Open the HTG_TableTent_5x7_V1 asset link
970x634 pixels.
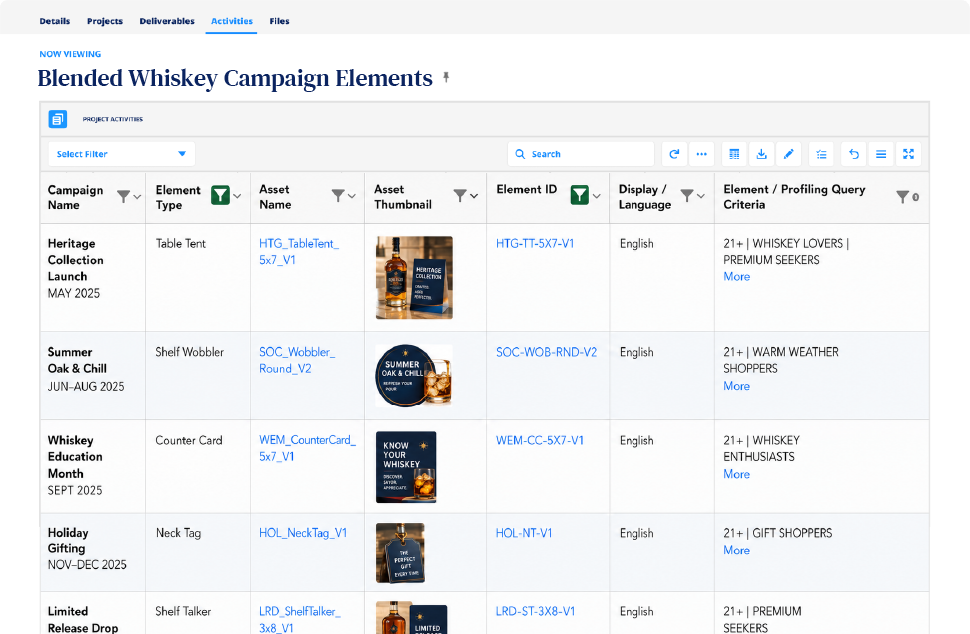tap(299, 252)
